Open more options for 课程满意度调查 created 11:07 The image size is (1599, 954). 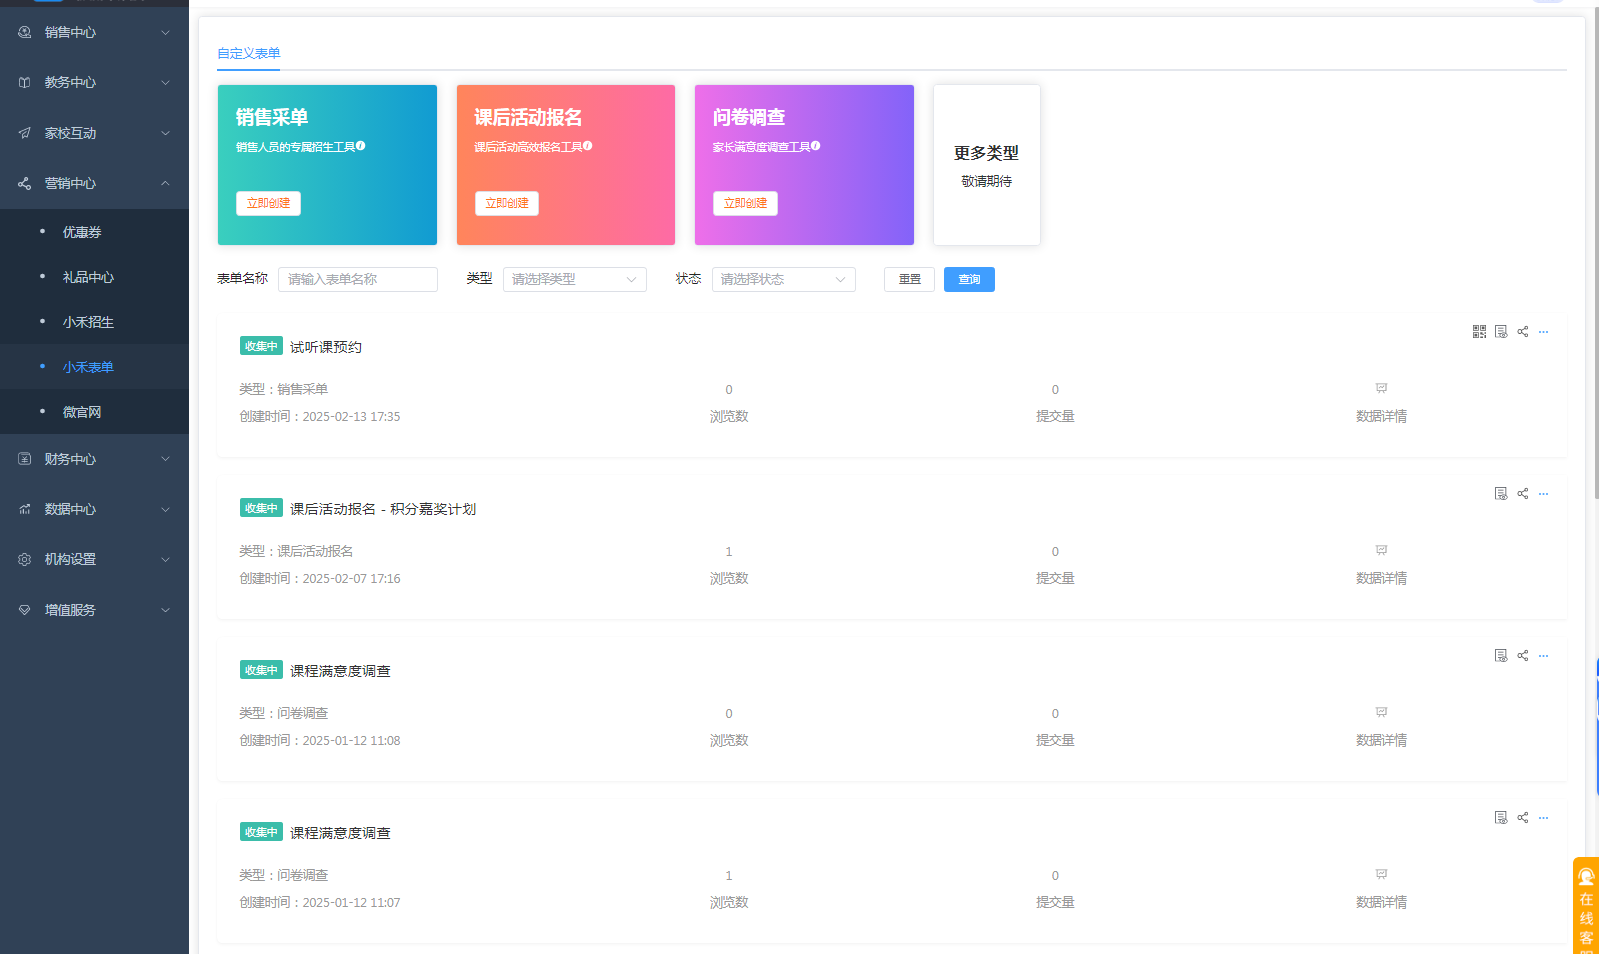[1544, 818]
